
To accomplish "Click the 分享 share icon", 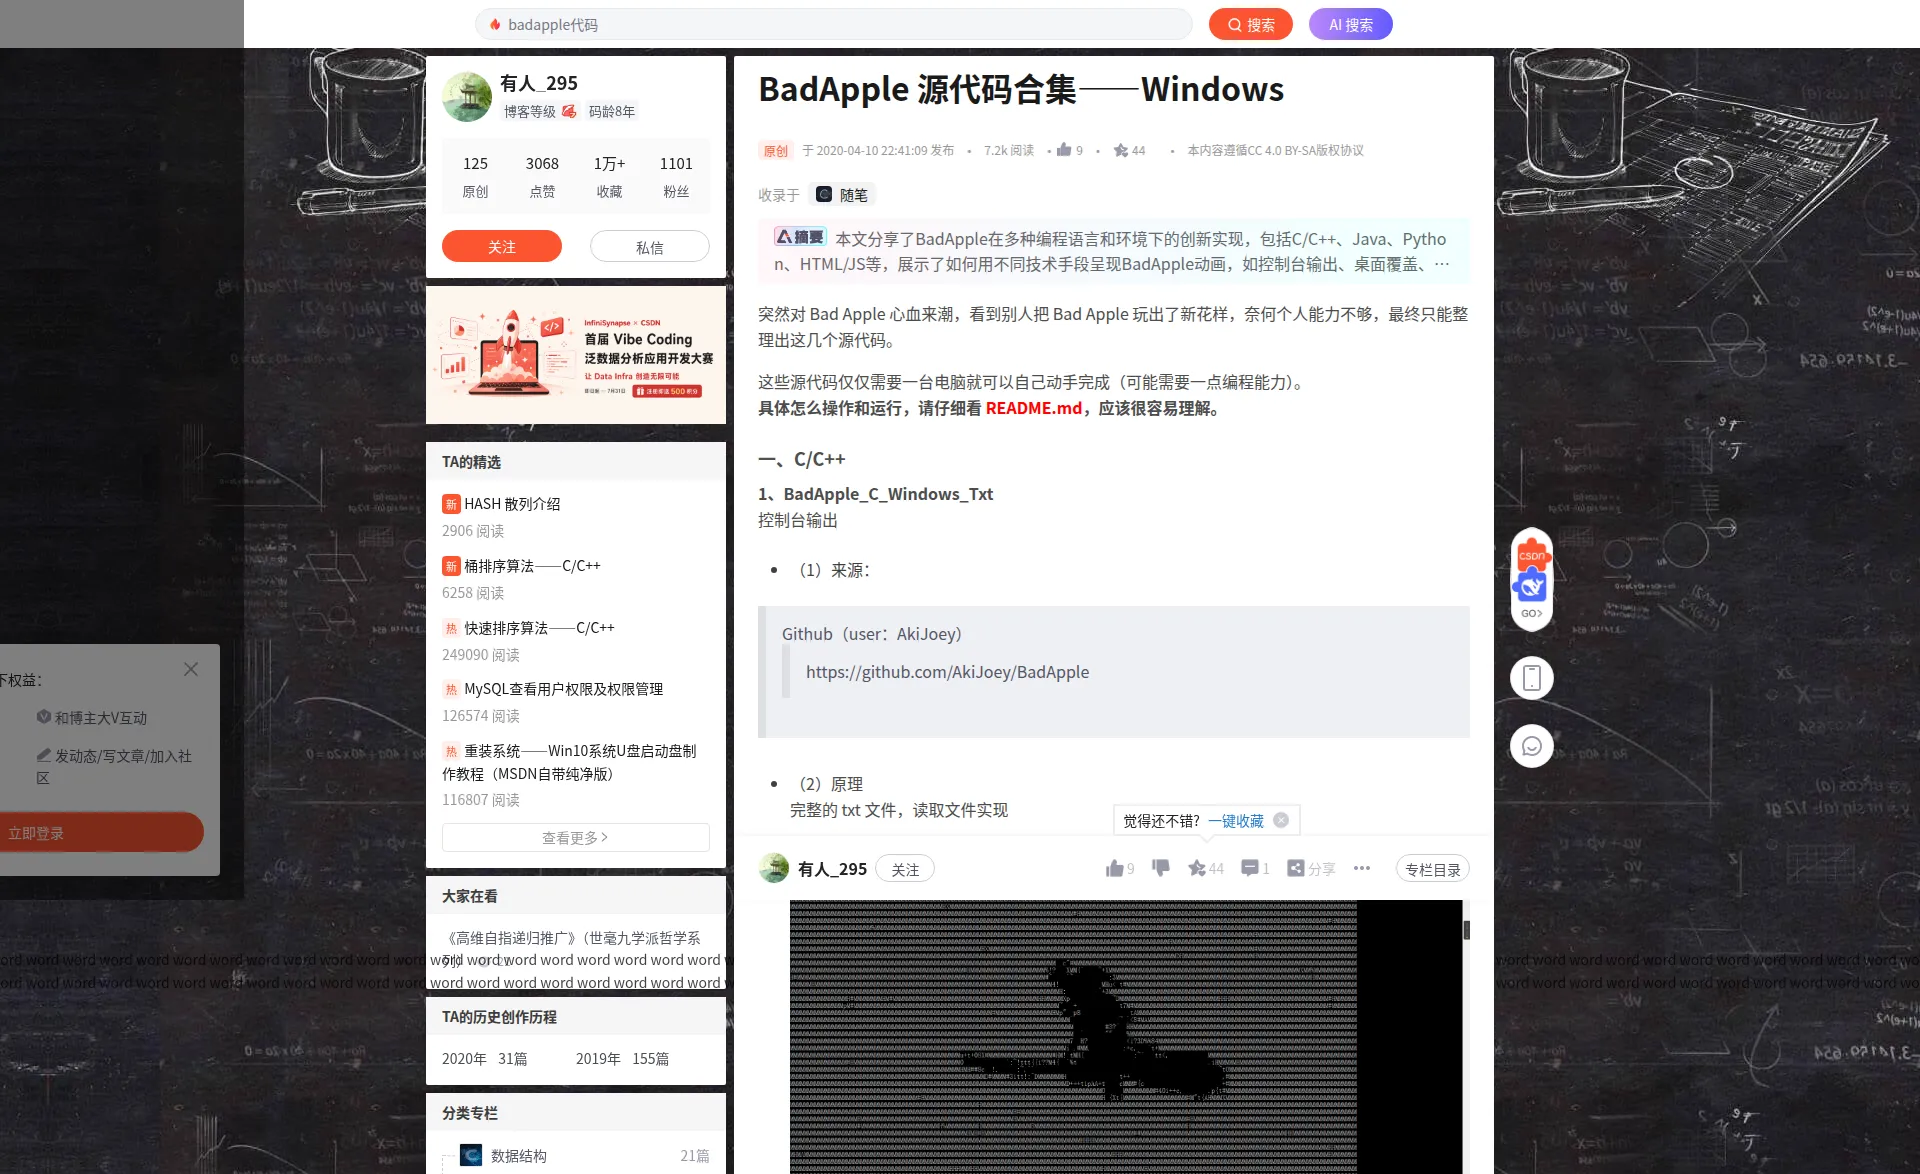I will point(1296,868).
